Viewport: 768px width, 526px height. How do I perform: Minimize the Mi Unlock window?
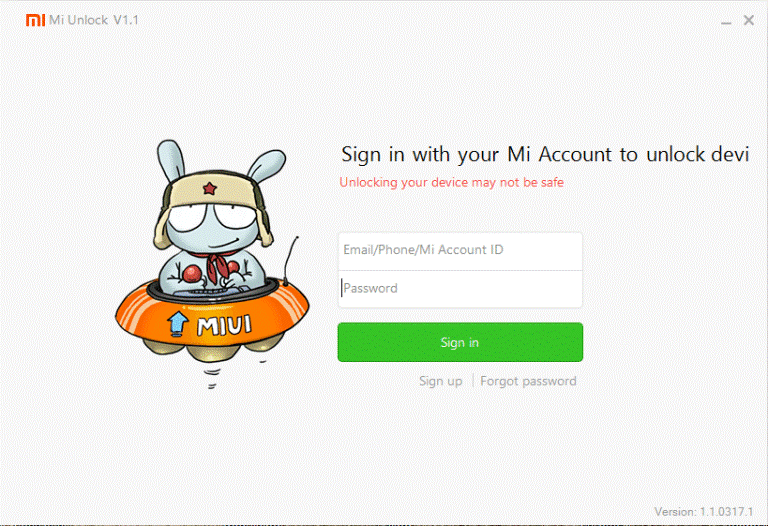coord(726,23)
